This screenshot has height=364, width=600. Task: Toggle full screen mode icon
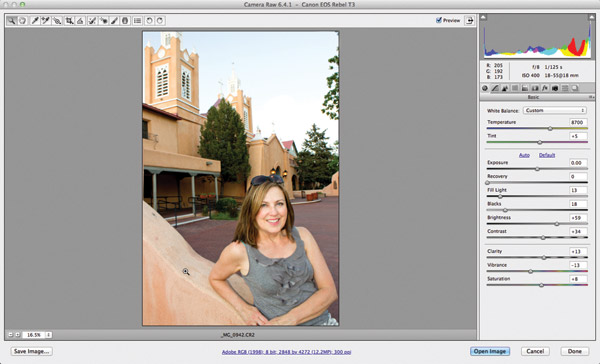tap(469, 21)
